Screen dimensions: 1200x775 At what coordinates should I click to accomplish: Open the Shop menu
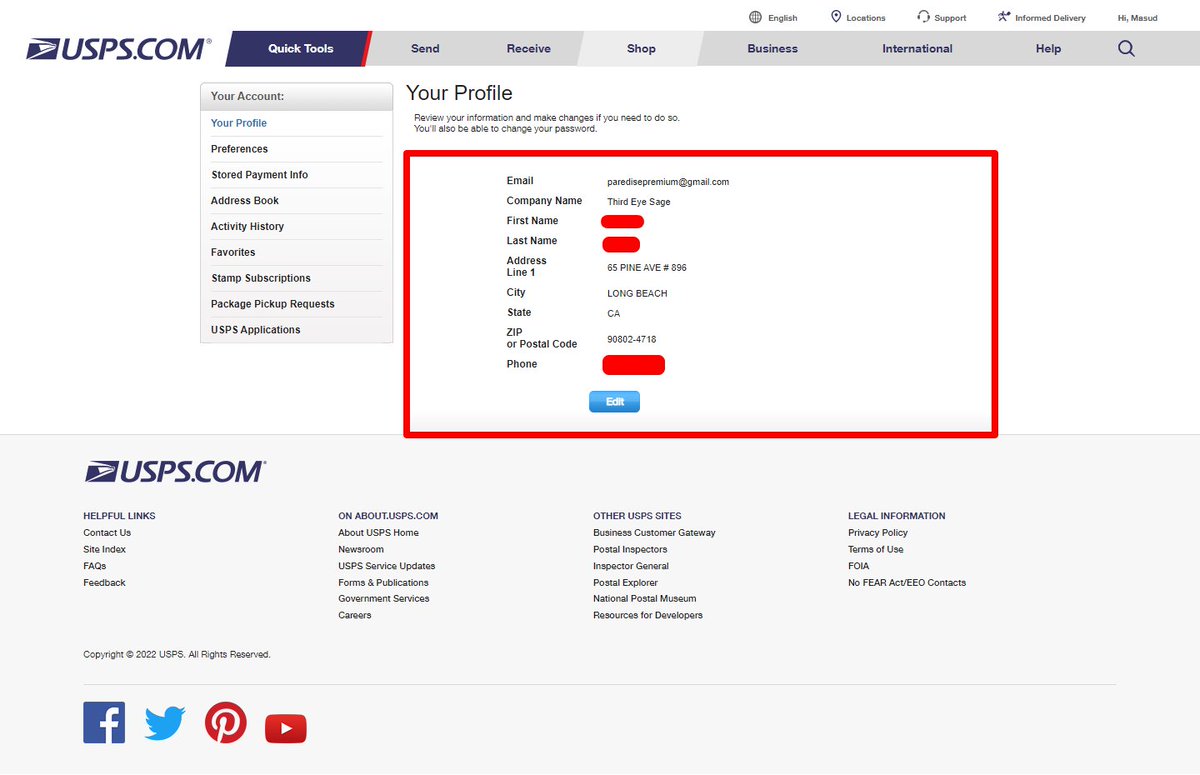[641, 48]
